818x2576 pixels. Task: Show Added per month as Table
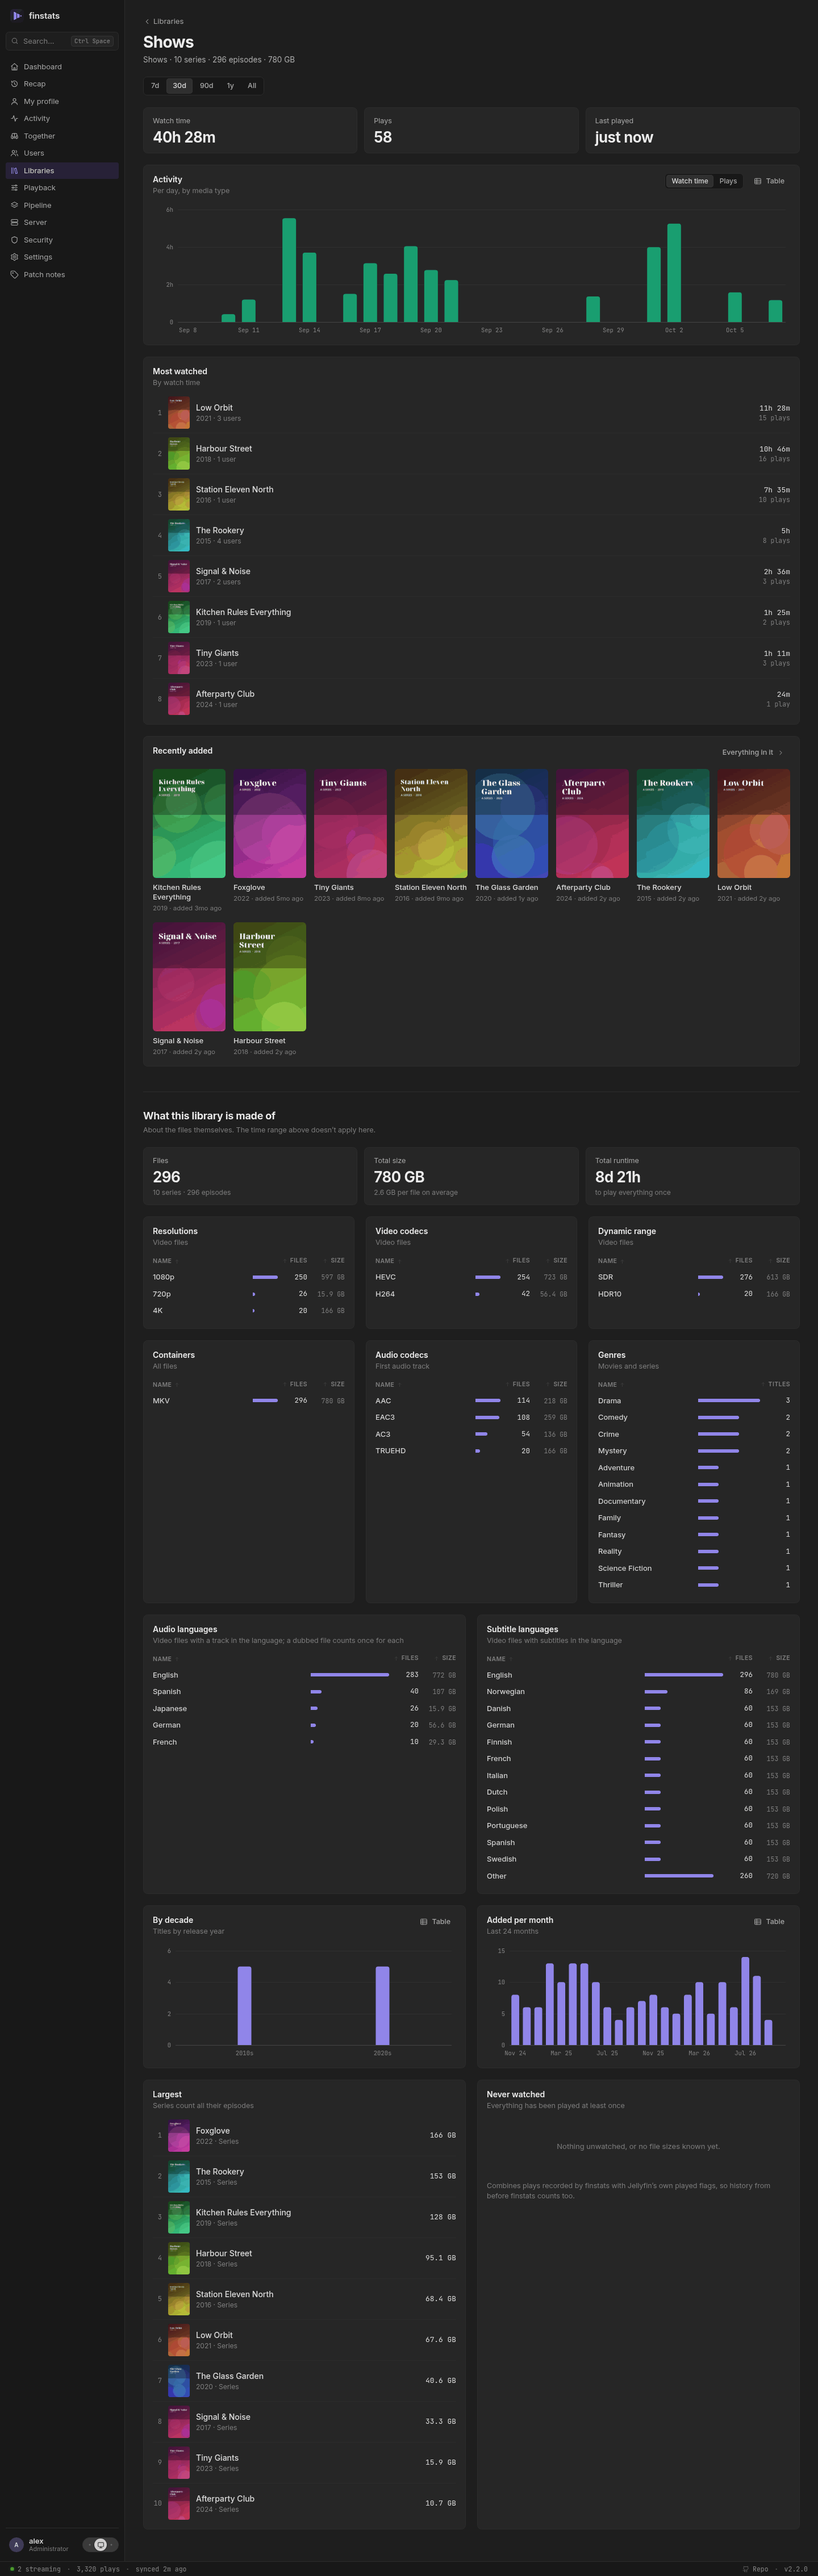(x=769, y=1922)
